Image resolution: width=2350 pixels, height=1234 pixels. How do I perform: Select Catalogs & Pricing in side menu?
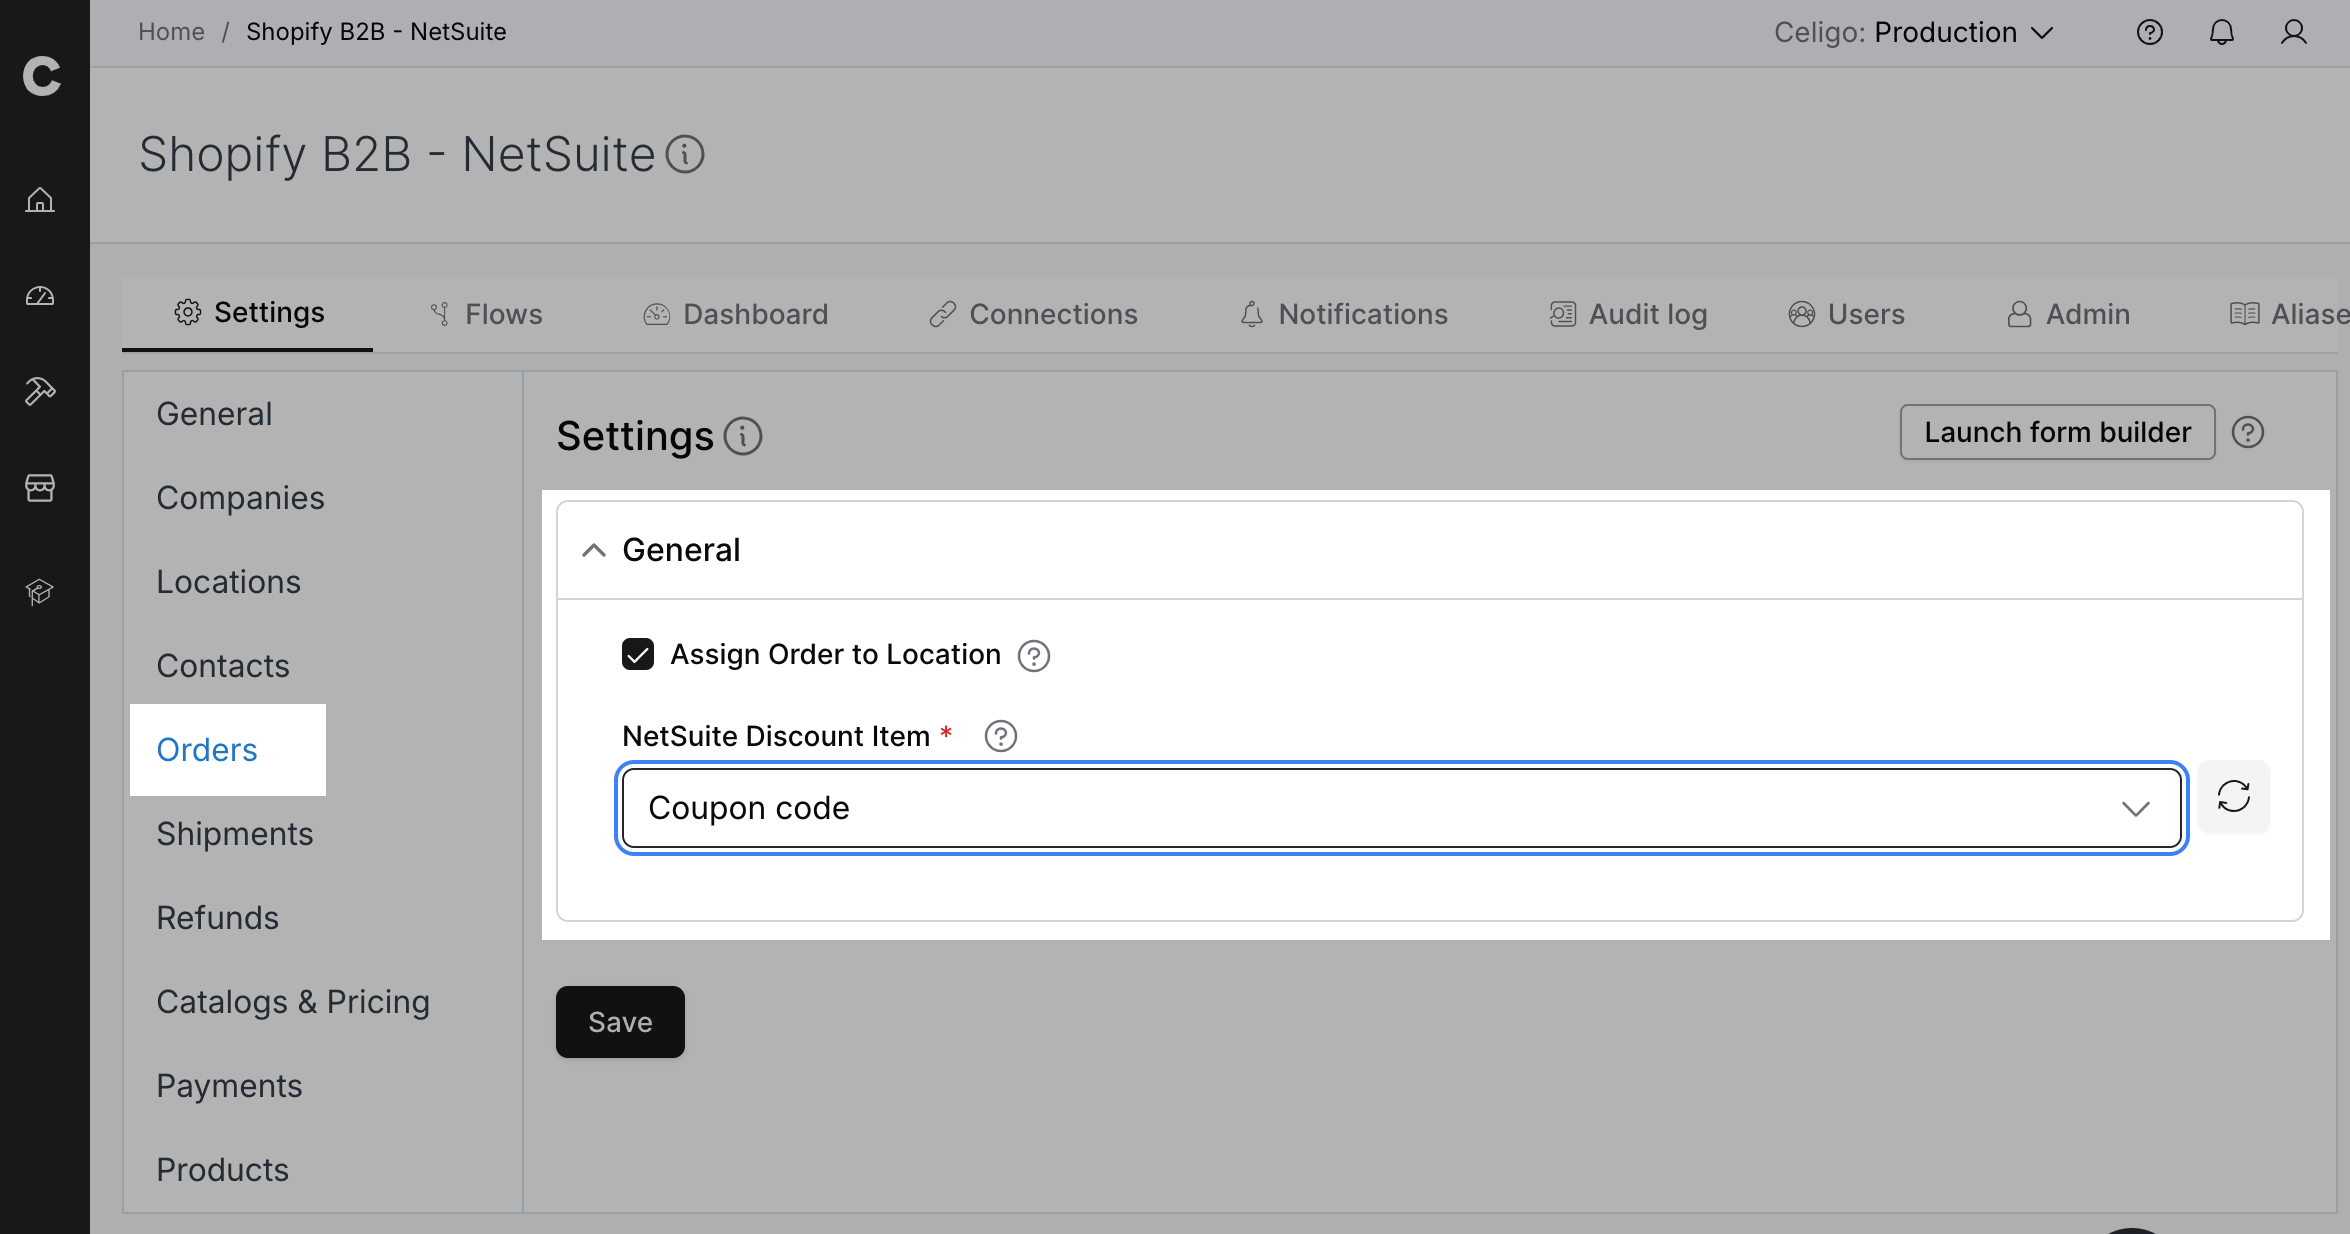[x=293, y=1002]
